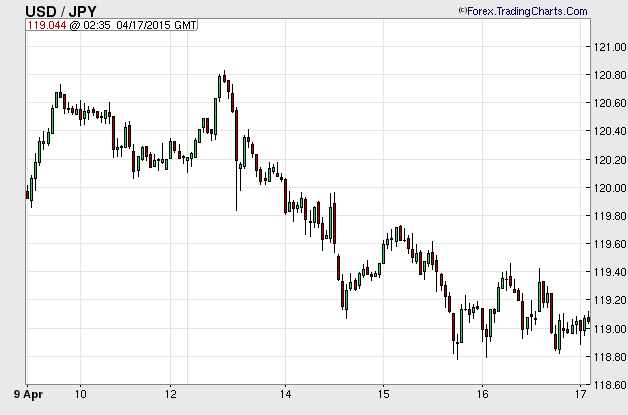Click the 02:35 04/17/2015 GMT timestamp
This screenshot has width=628, height=415.
point(139,25)
